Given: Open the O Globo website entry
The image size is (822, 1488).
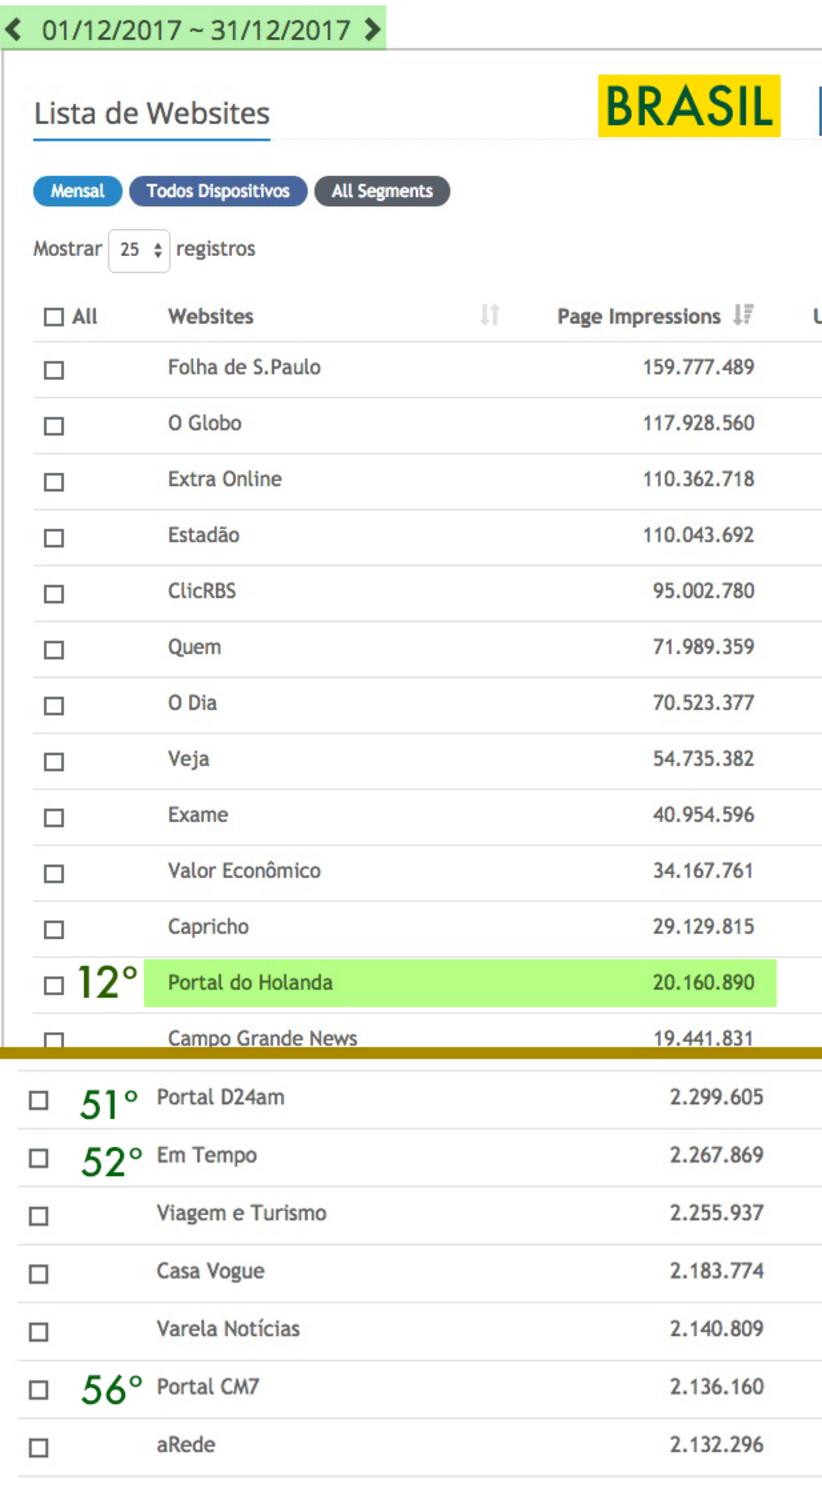Looking at the screenshot, I should [x=204, y=423].
